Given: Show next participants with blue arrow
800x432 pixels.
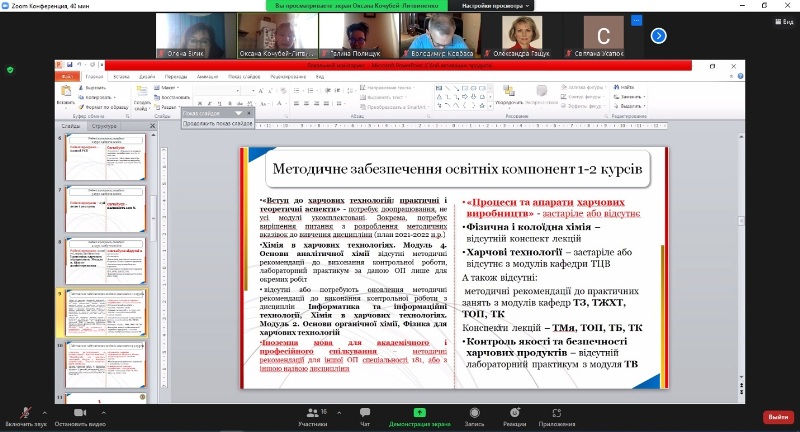Looking at the screenshot, I should pyautogui.click(x=659, y=35).
